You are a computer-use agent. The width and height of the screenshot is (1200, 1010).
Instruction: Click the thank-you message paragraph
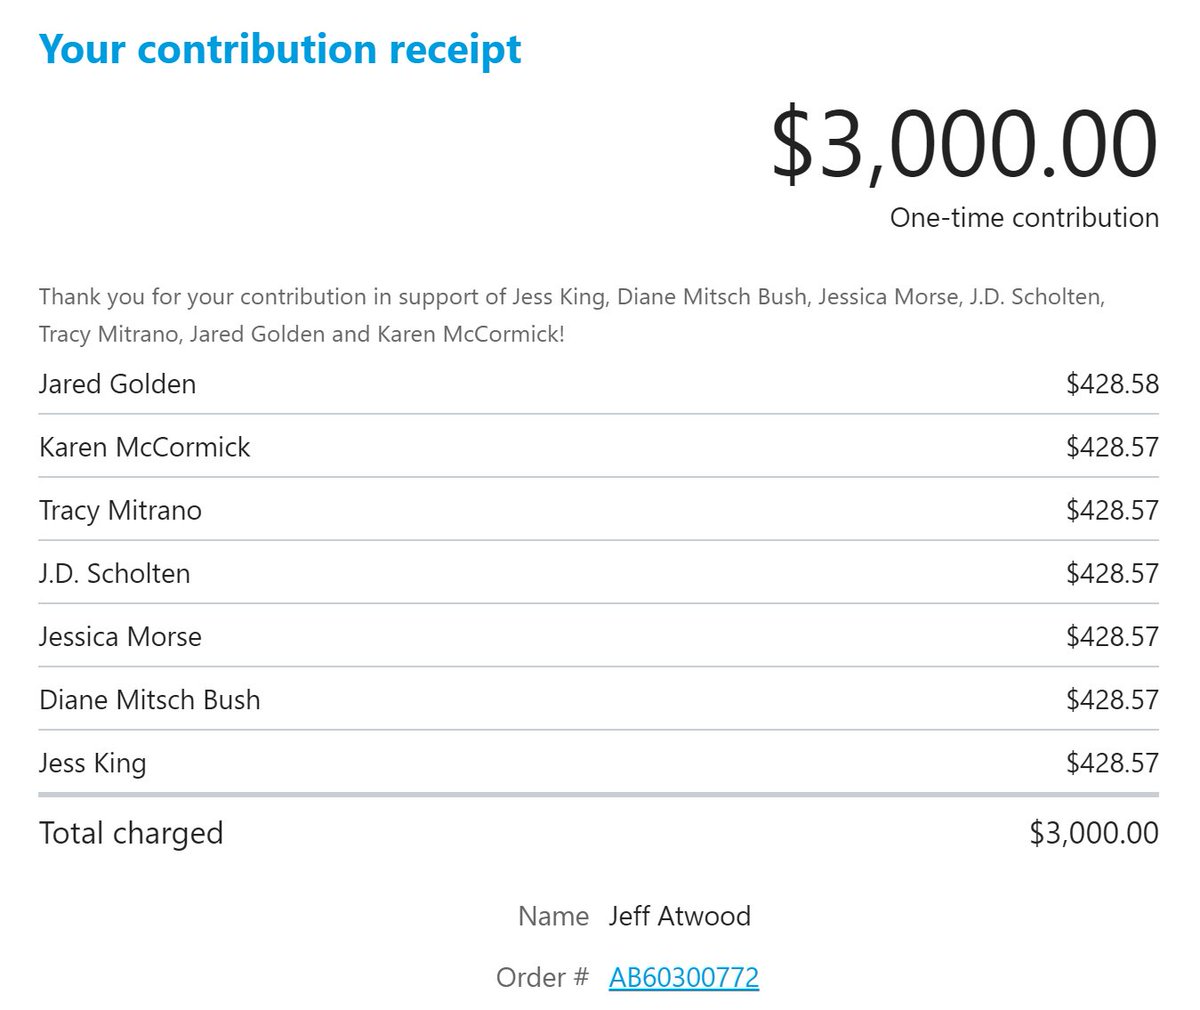point(571,315)
